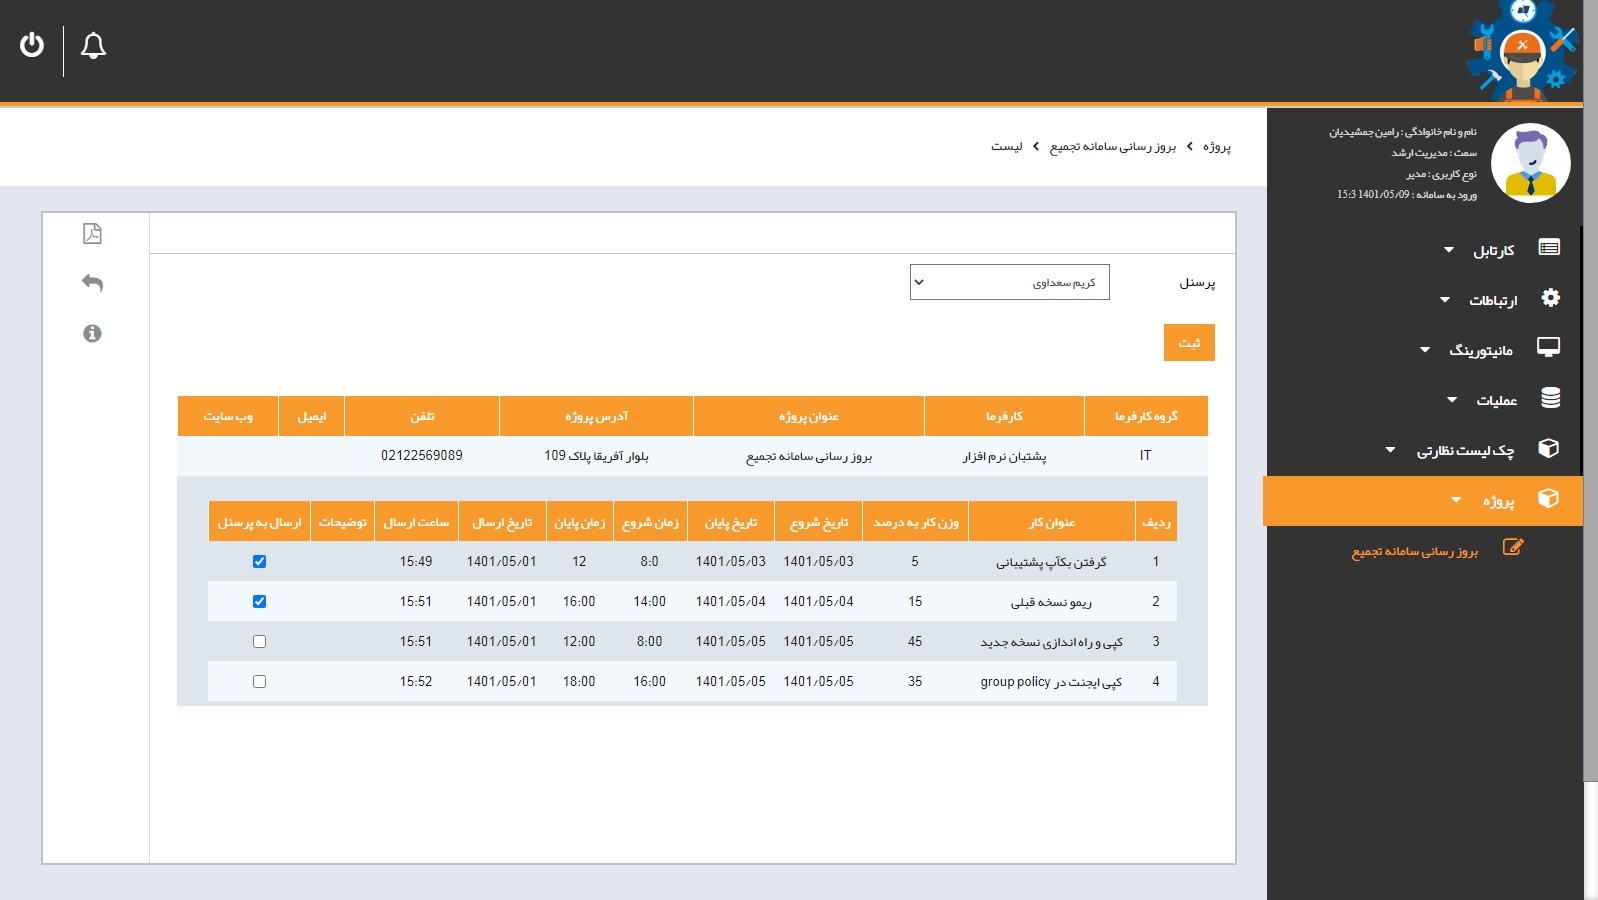1598x900 pixels.
Task: Enable the checkbox for row 3
Action: pos(259,642)
